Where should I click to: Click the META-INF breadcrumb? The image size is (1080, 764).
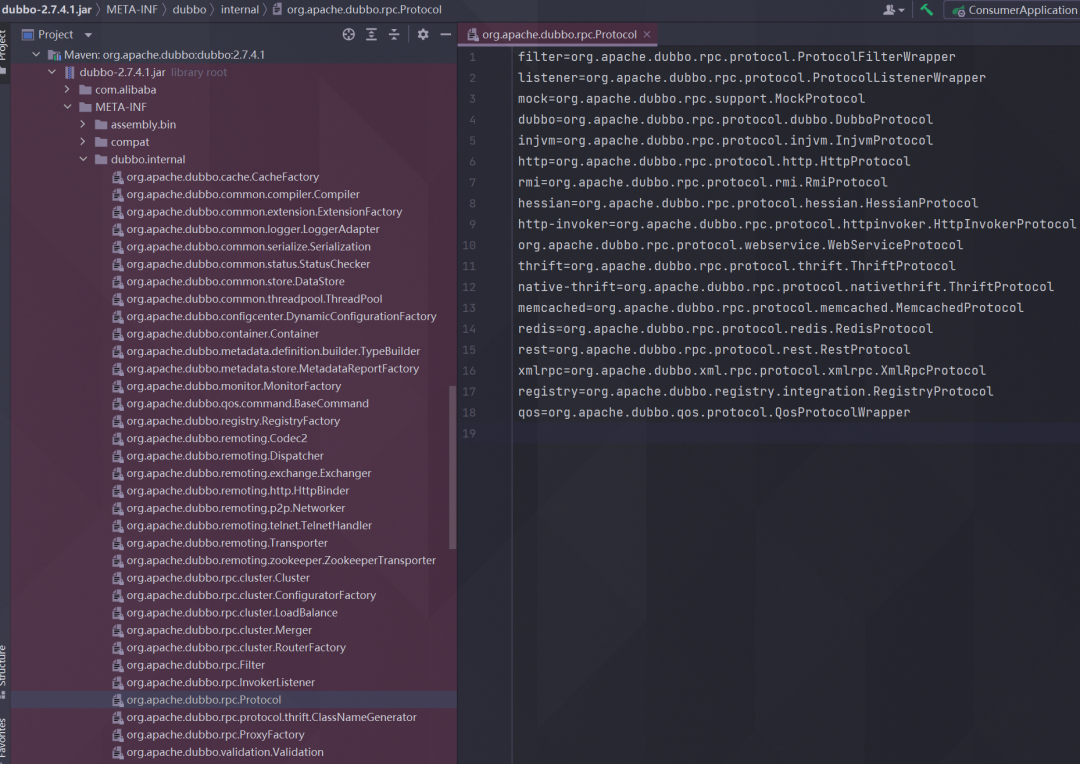132,10
